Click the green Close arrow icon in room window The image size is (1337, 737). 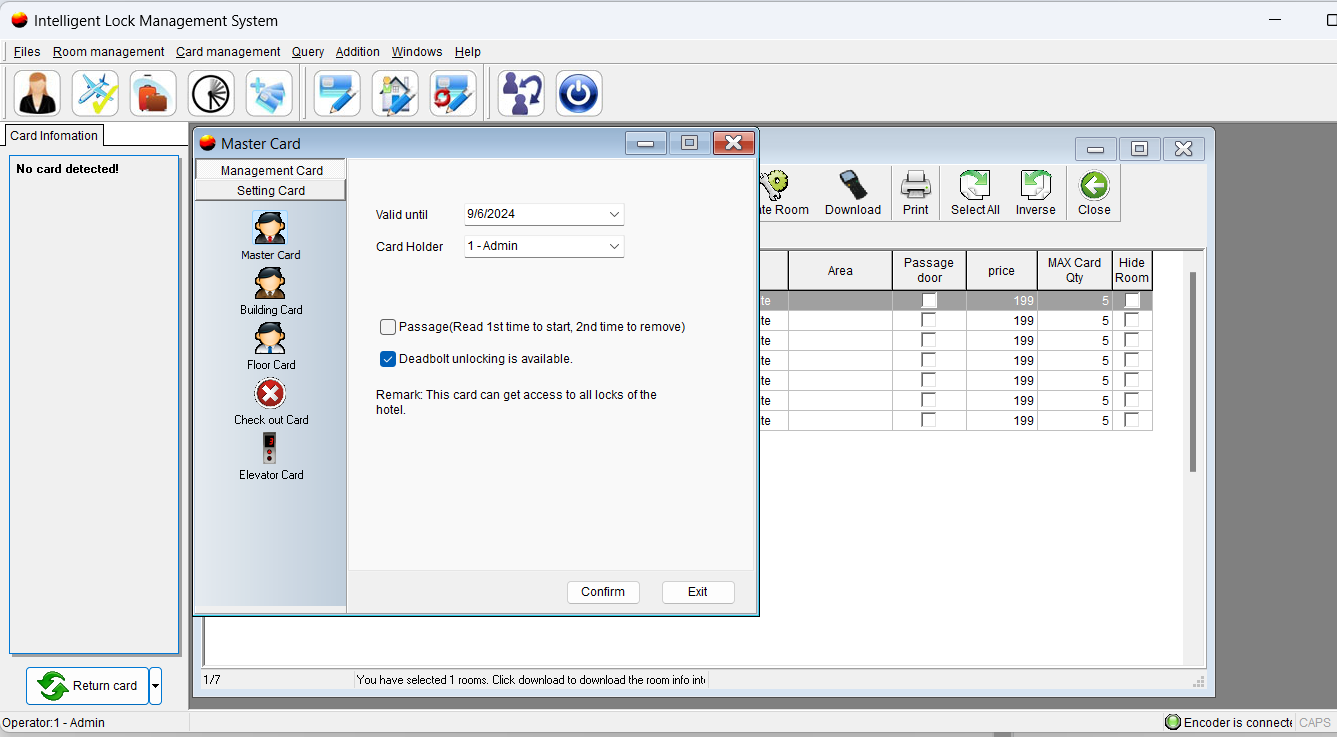click(1094, 185)
